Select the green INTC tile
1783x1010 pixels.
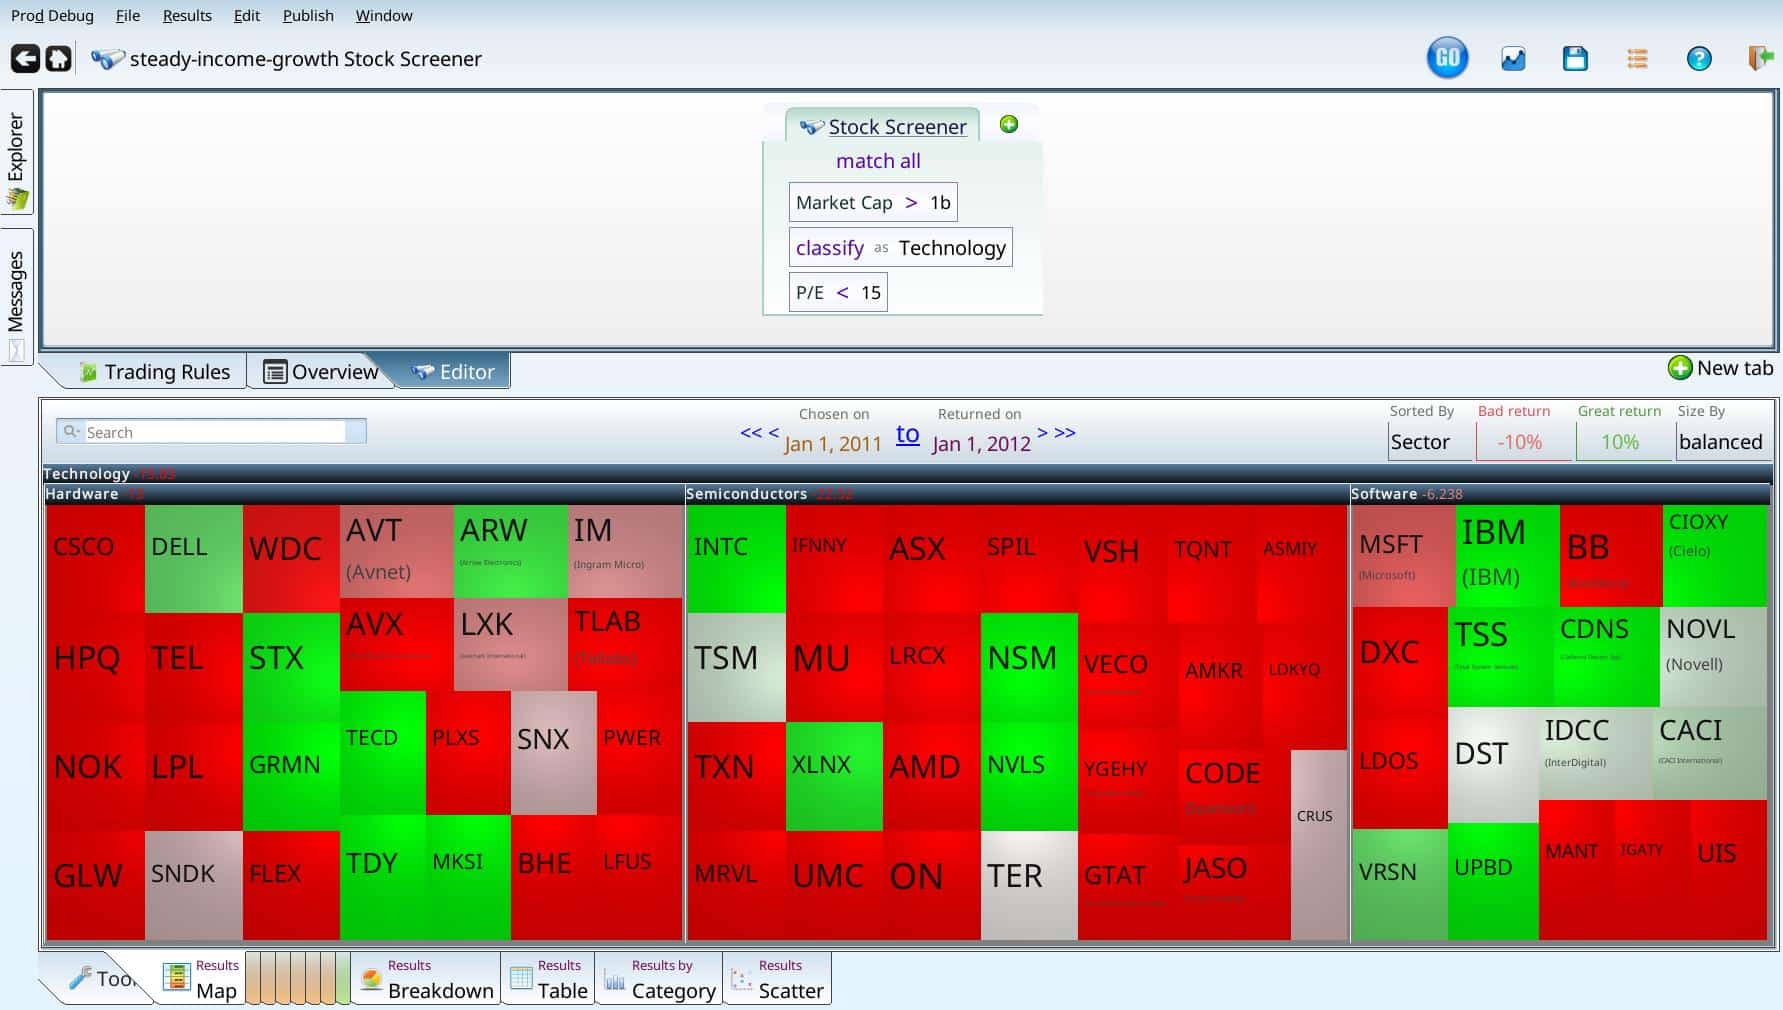click(736, 559)
